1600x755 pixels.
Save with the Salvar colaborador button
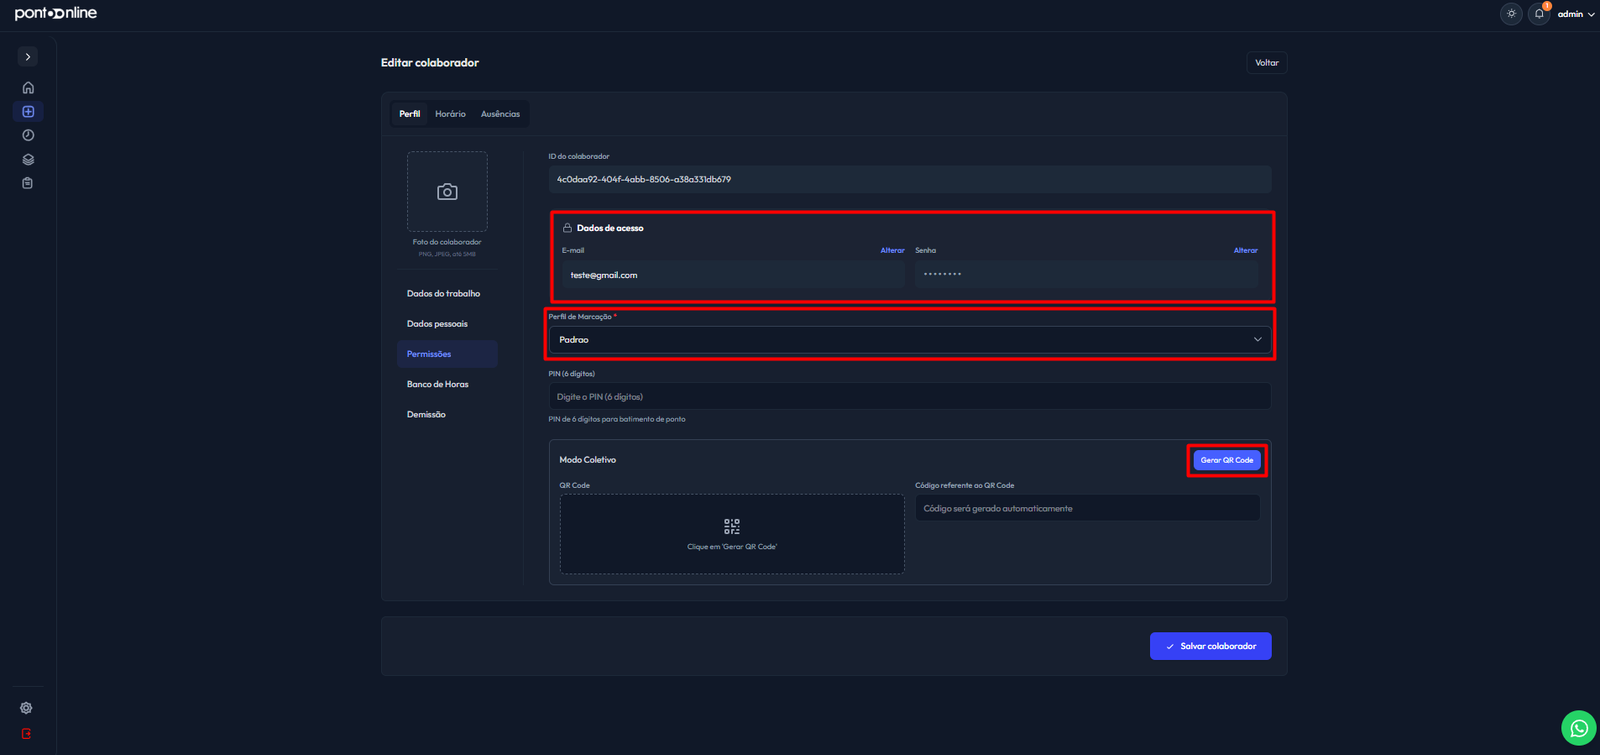pos(1210,646)
